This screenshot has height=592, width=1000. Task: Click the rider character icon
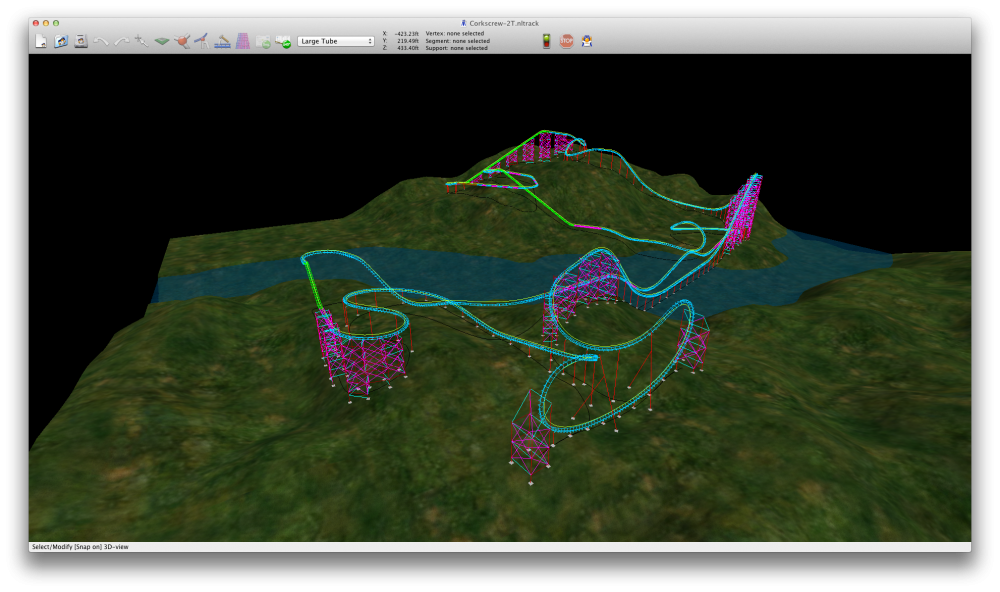click(x=587, y=41)
